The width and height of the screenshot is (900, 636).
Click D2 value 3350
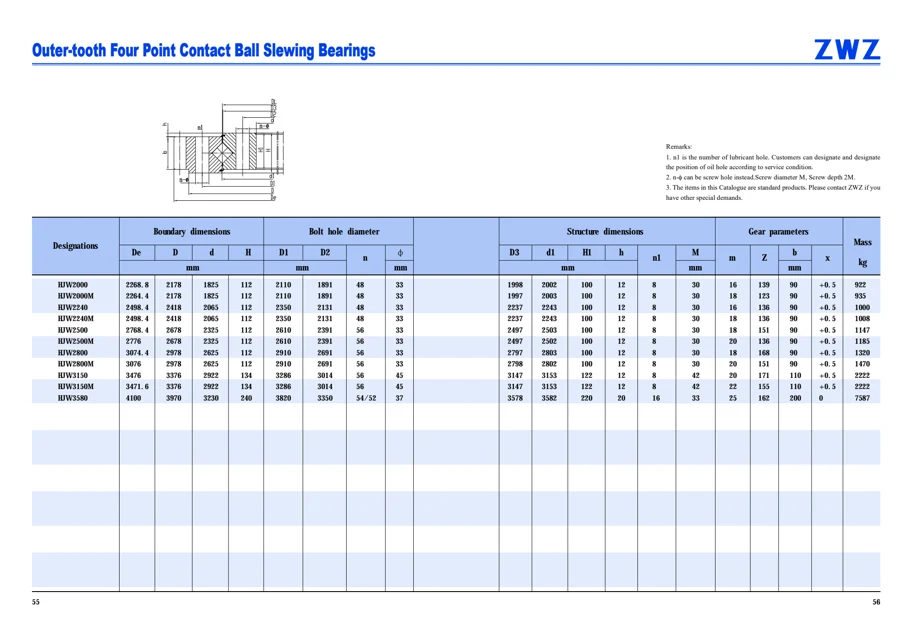[325, 398]
